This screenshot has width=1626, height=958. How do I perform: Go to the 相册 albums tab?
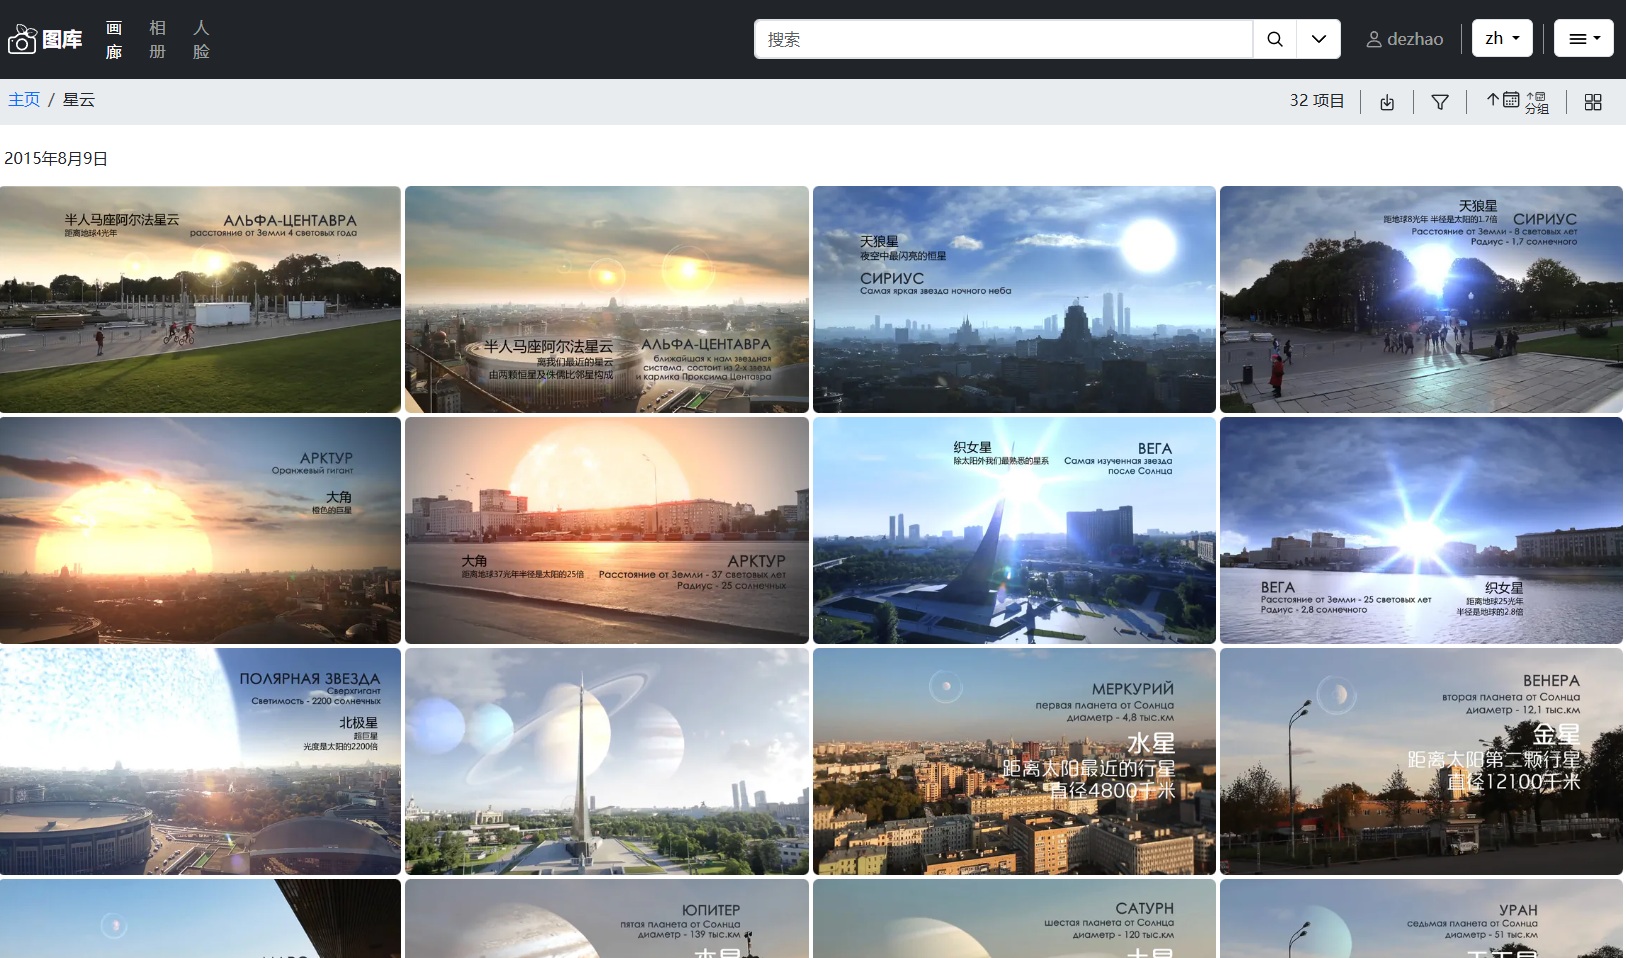tap(157, 39)
